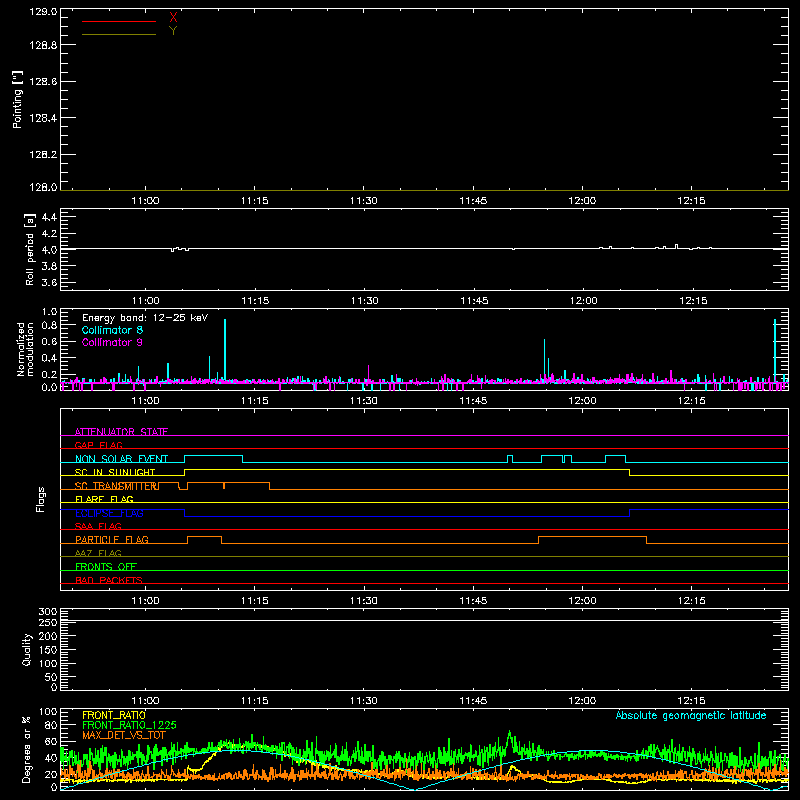The width and height of the screenshot is (800, 800).
Task: Click the FRONTS_OFF flag label
Action: (105, 566)
